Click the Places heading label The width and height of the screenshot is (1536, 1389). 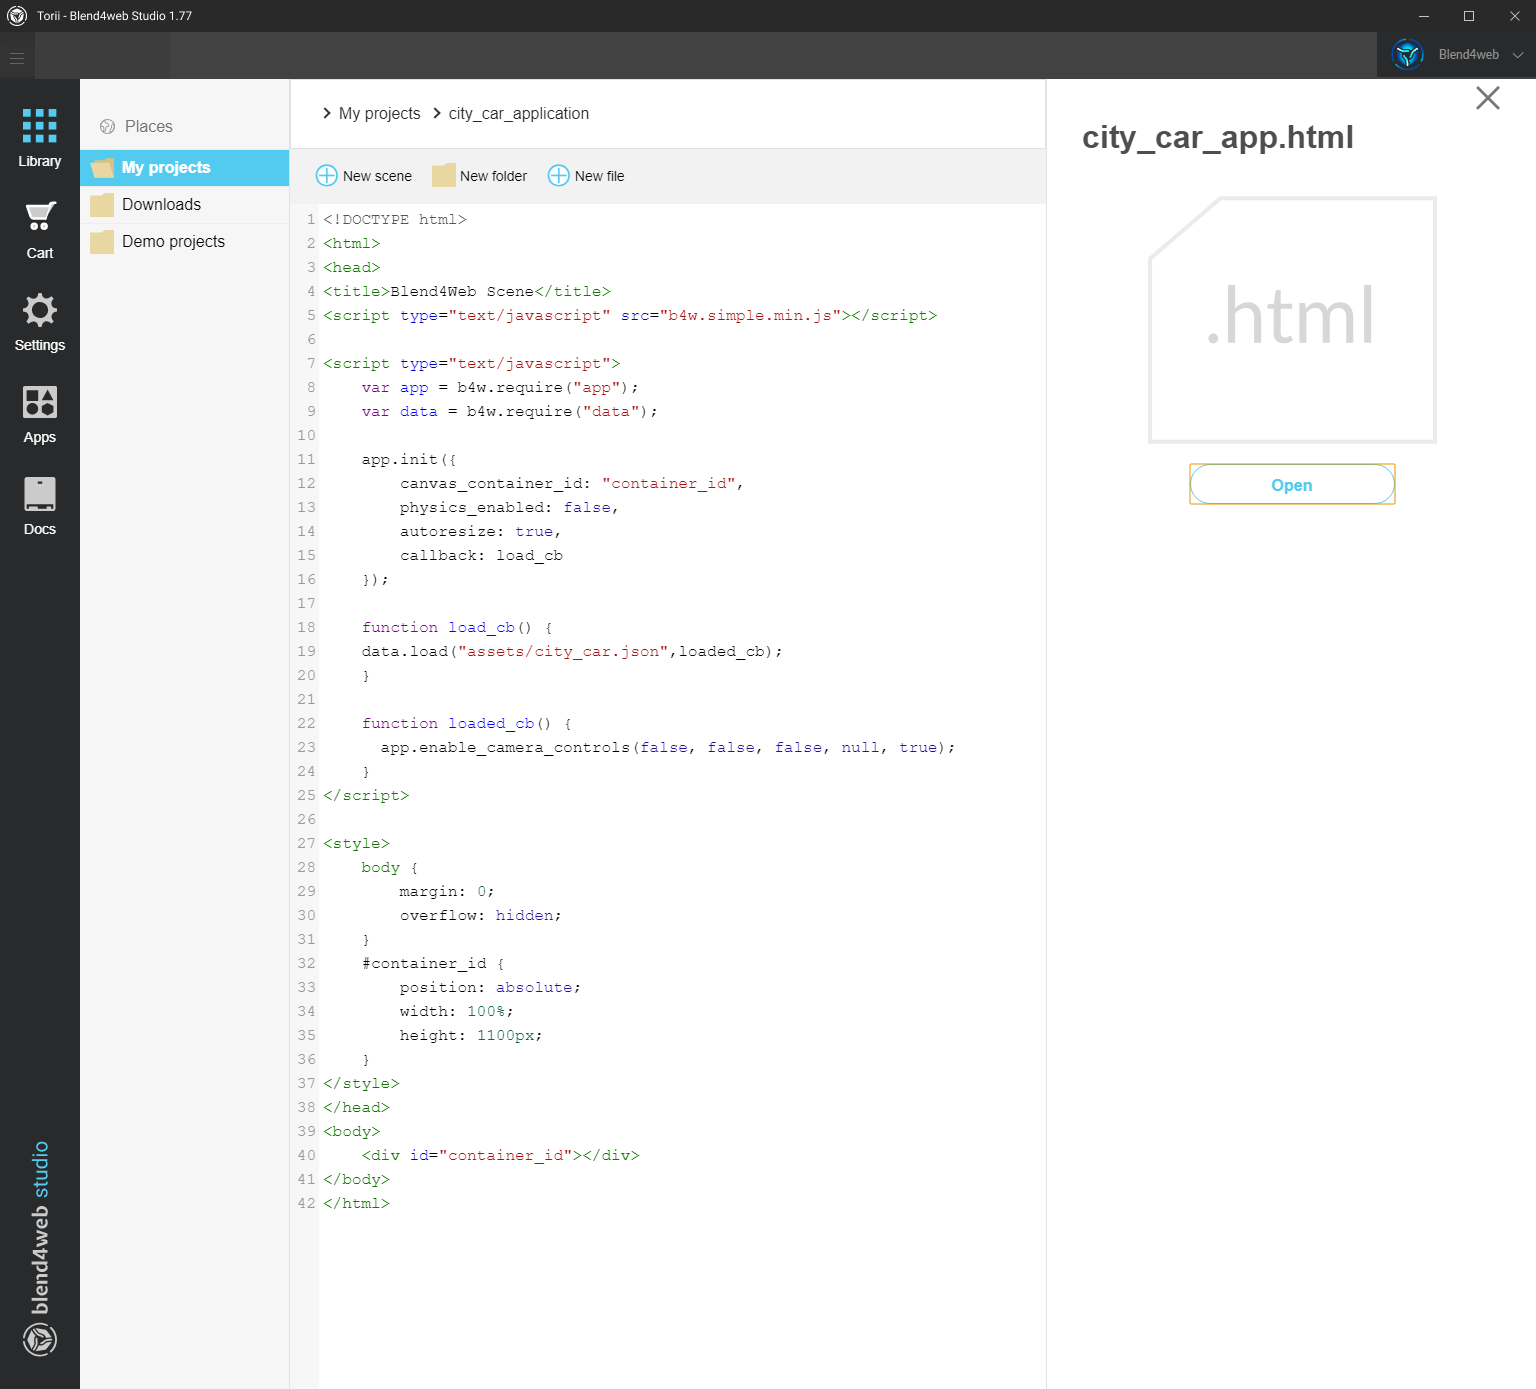[x=149, y=127]
